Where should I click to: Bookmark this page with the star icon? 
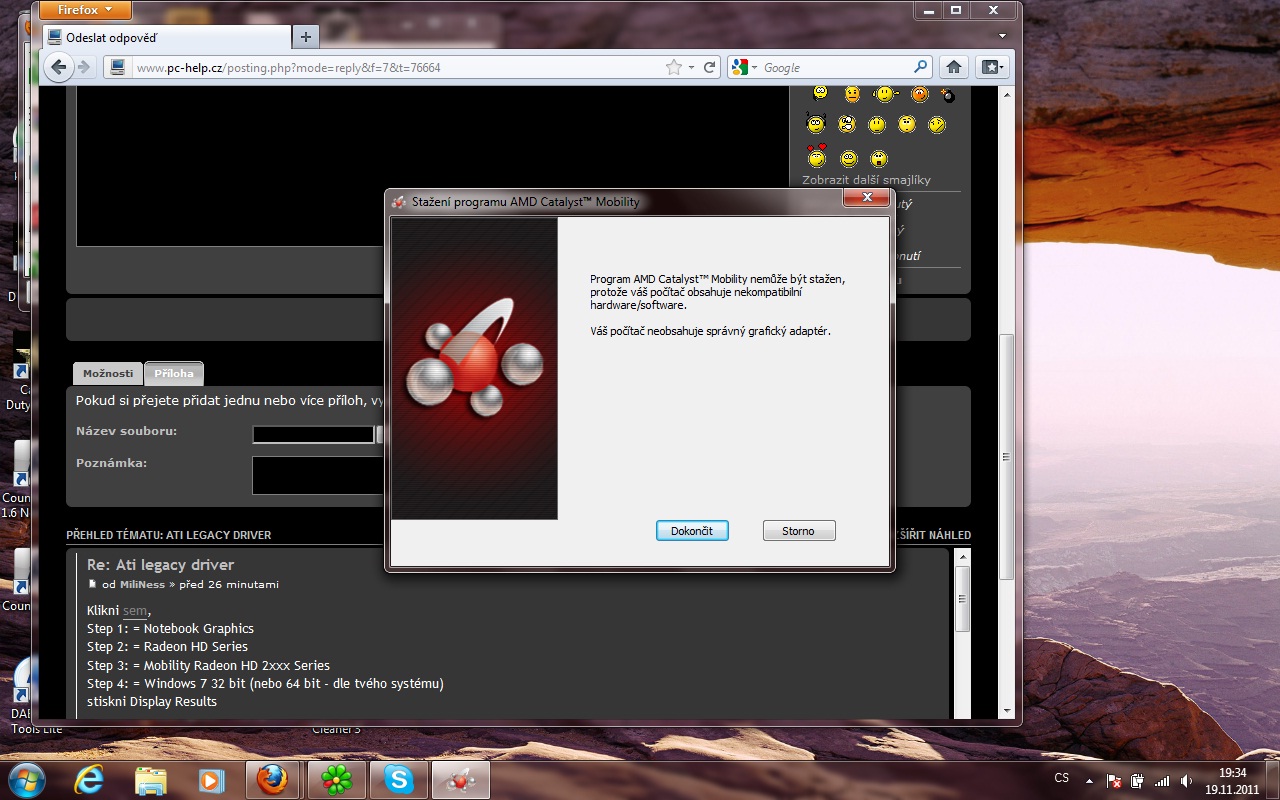[x=674, y=68]
